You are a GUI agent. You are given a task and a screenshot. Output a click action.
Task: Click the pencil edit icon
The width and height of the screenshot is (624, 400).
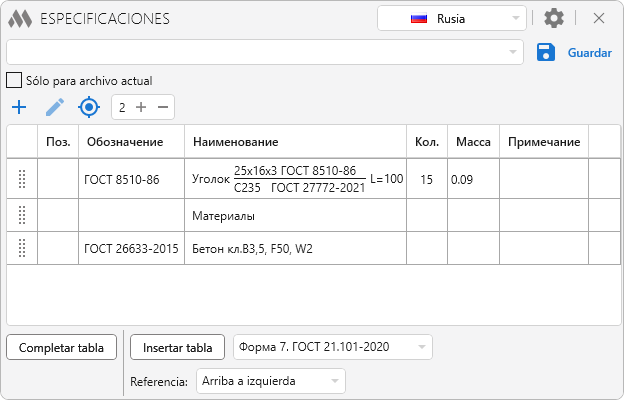click(54, 107)
